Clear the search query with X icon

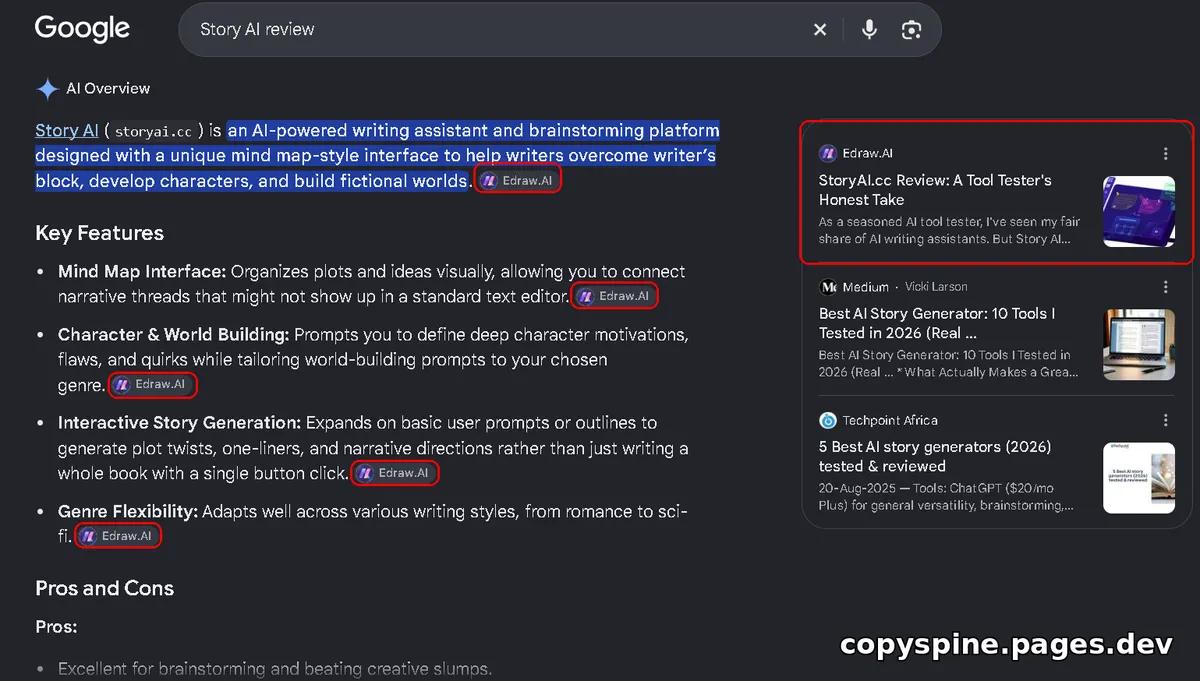click(x=820, y=30)
